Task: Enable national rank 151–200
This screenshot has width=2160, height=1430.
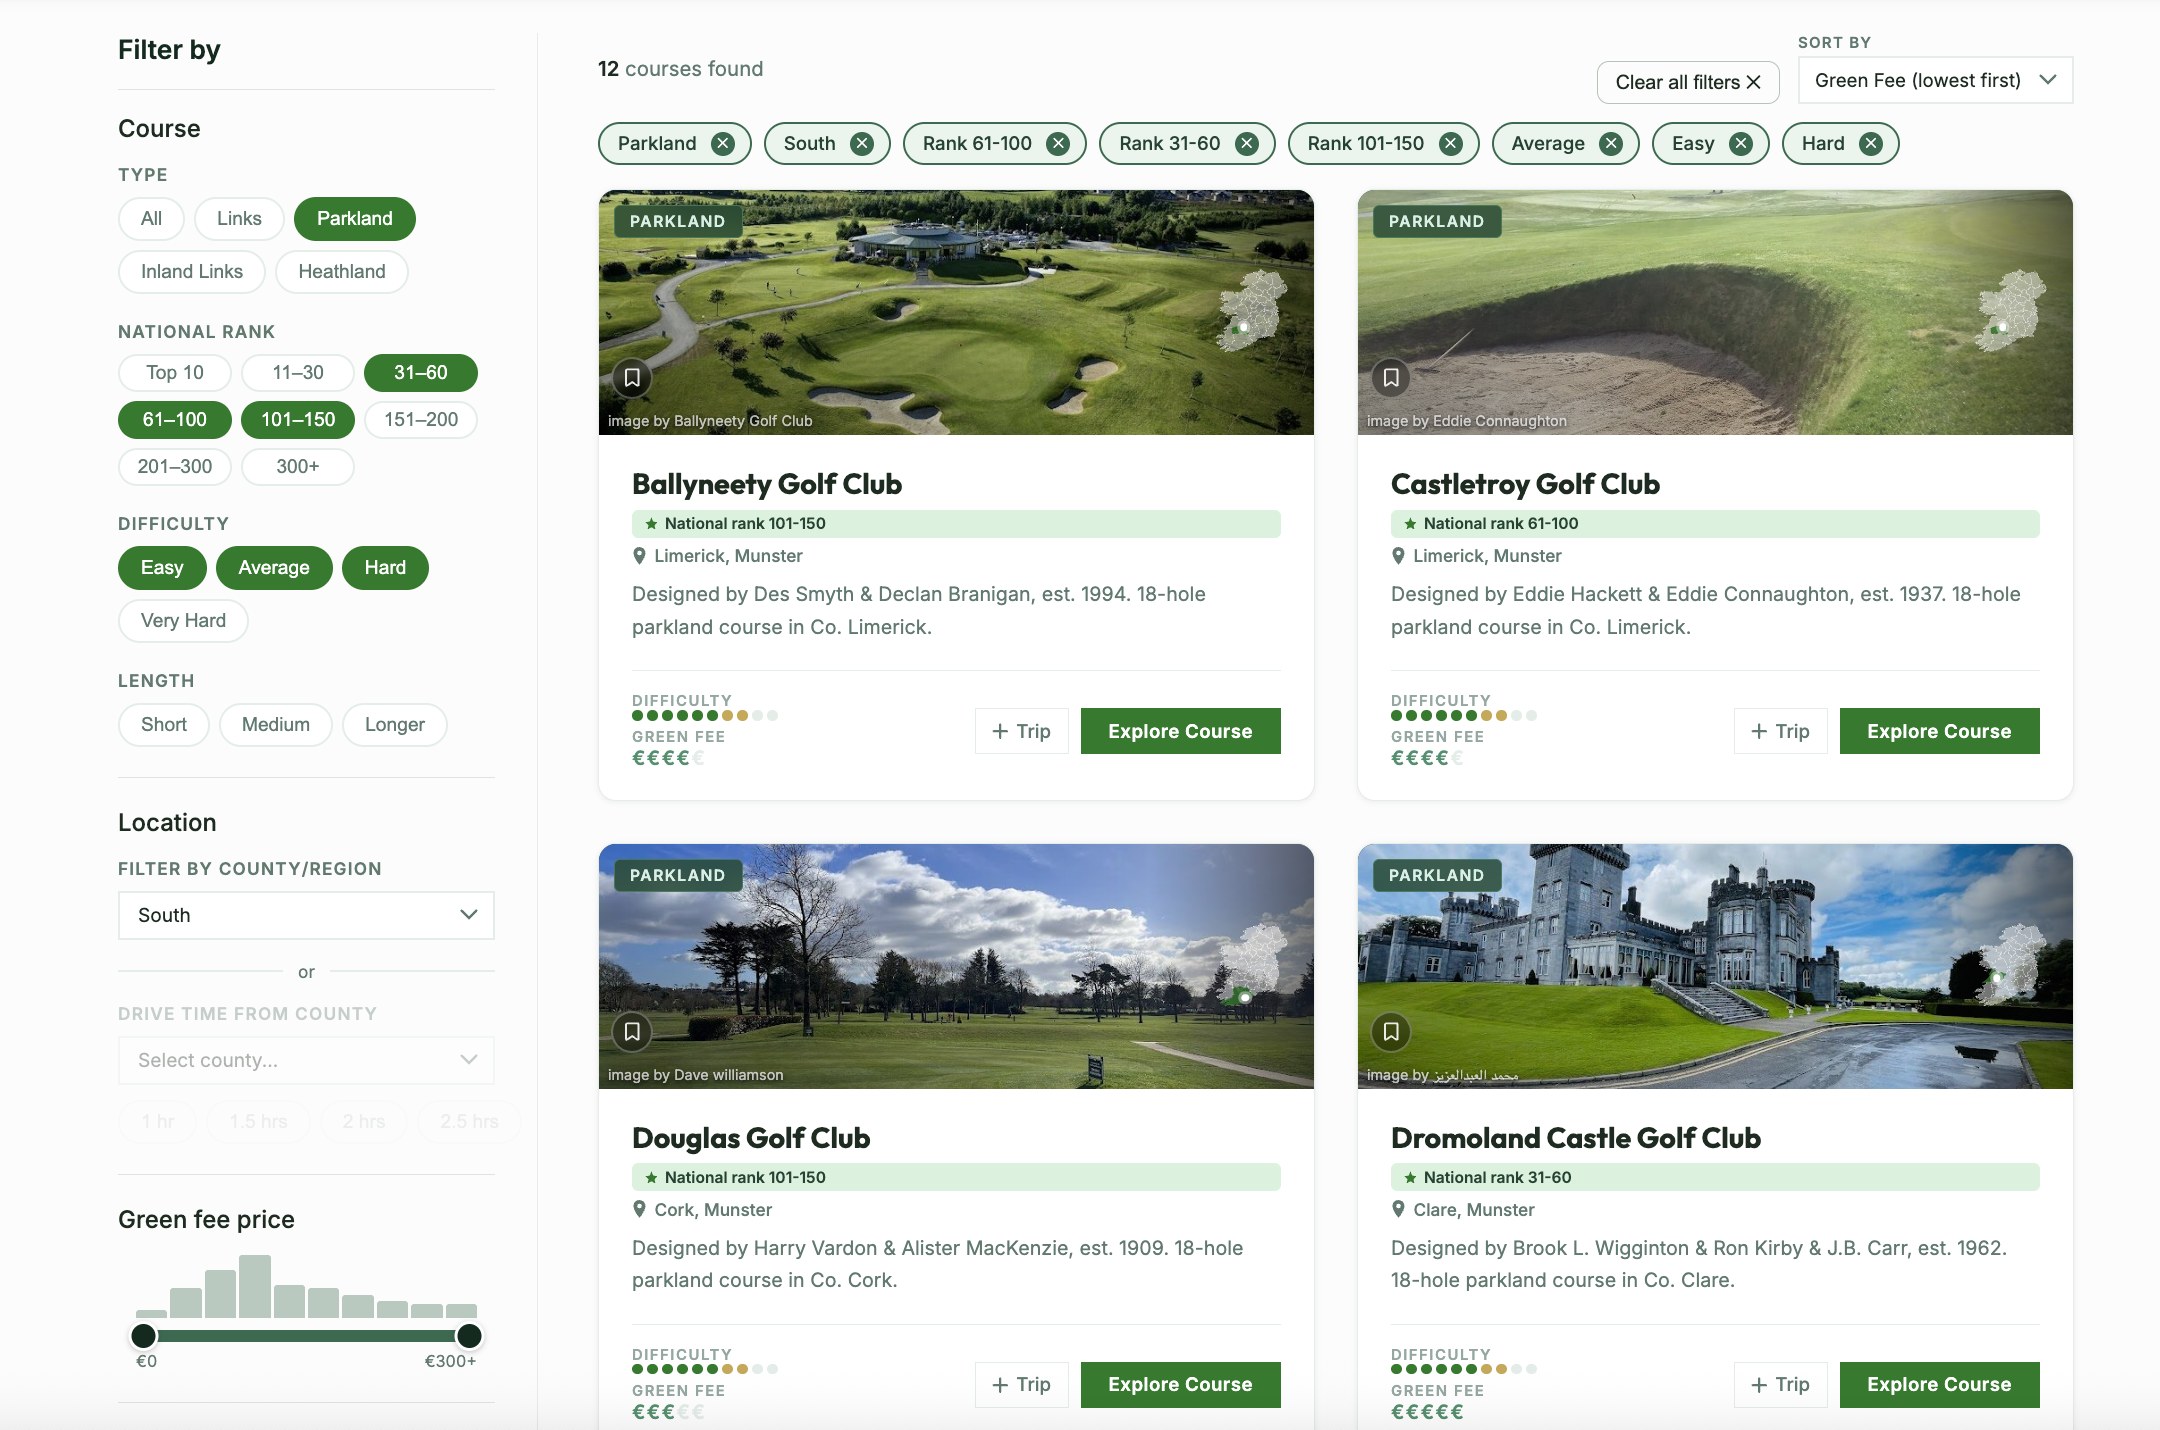Action: (421, 420)
